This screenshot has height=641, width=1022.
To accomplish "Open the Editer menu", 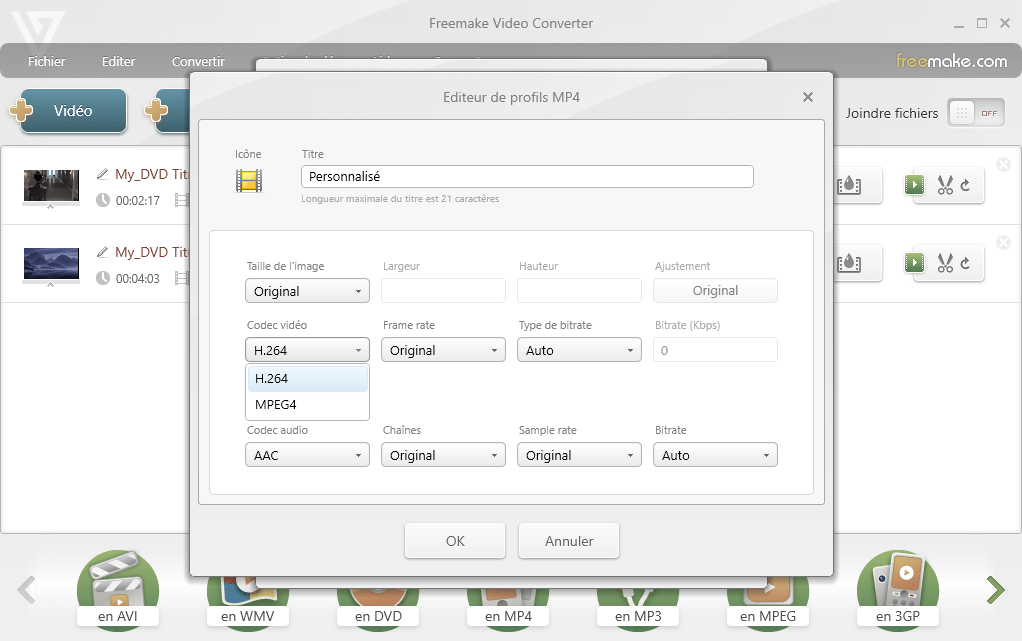I will tap(118, 61).
